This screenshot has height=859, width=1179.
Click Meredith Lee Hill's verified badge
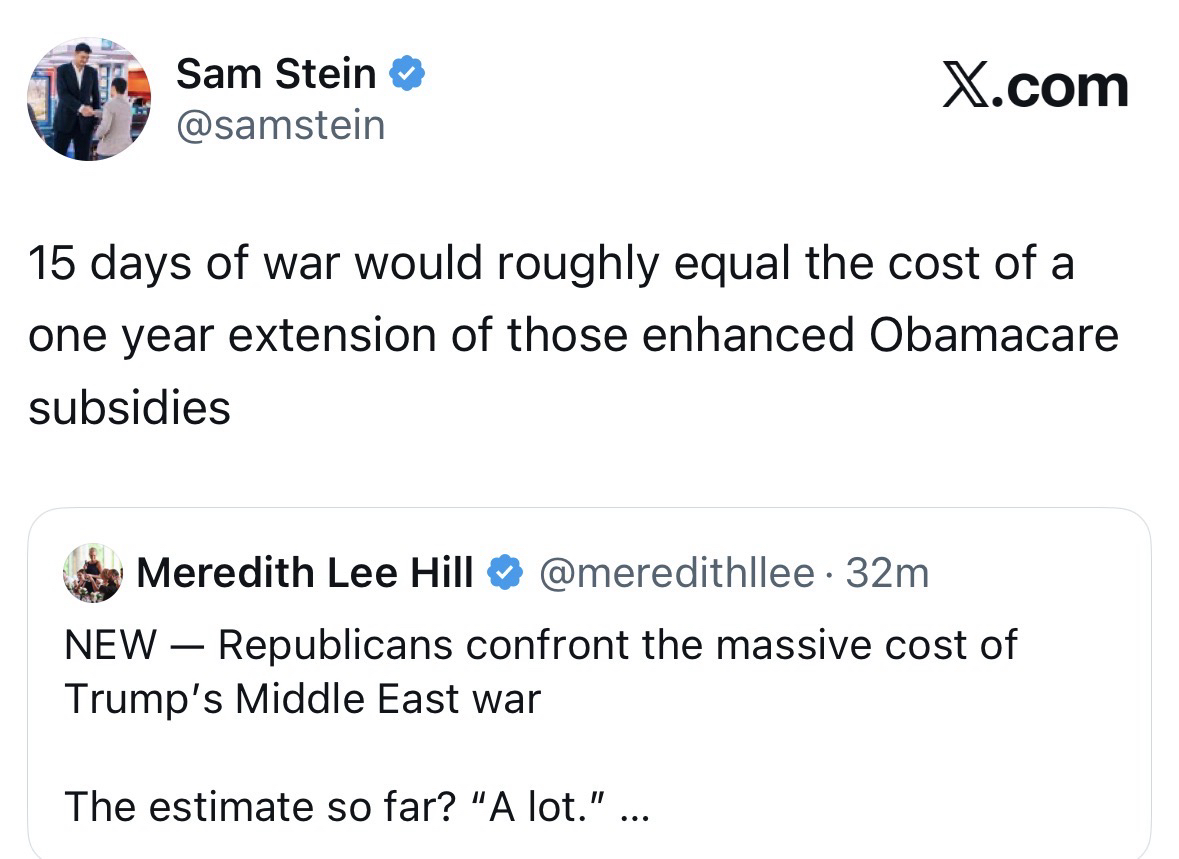tap(505, 574)
